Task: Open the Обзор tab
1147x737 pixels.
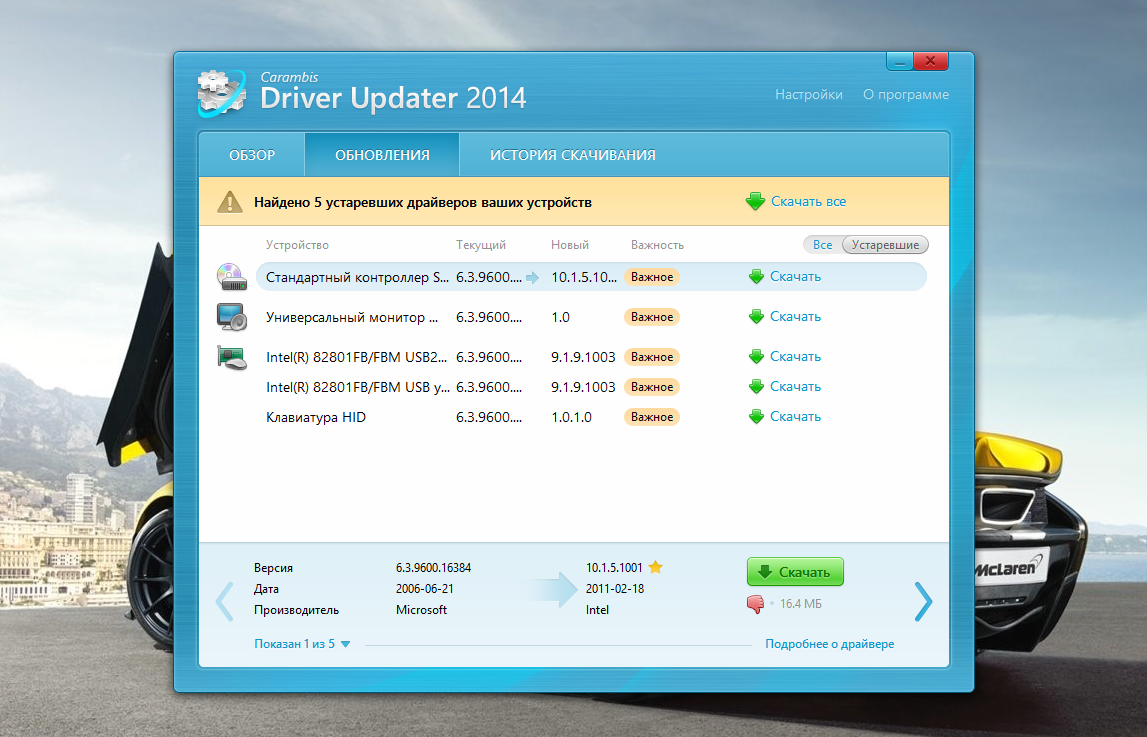Action: pos(251,155)
